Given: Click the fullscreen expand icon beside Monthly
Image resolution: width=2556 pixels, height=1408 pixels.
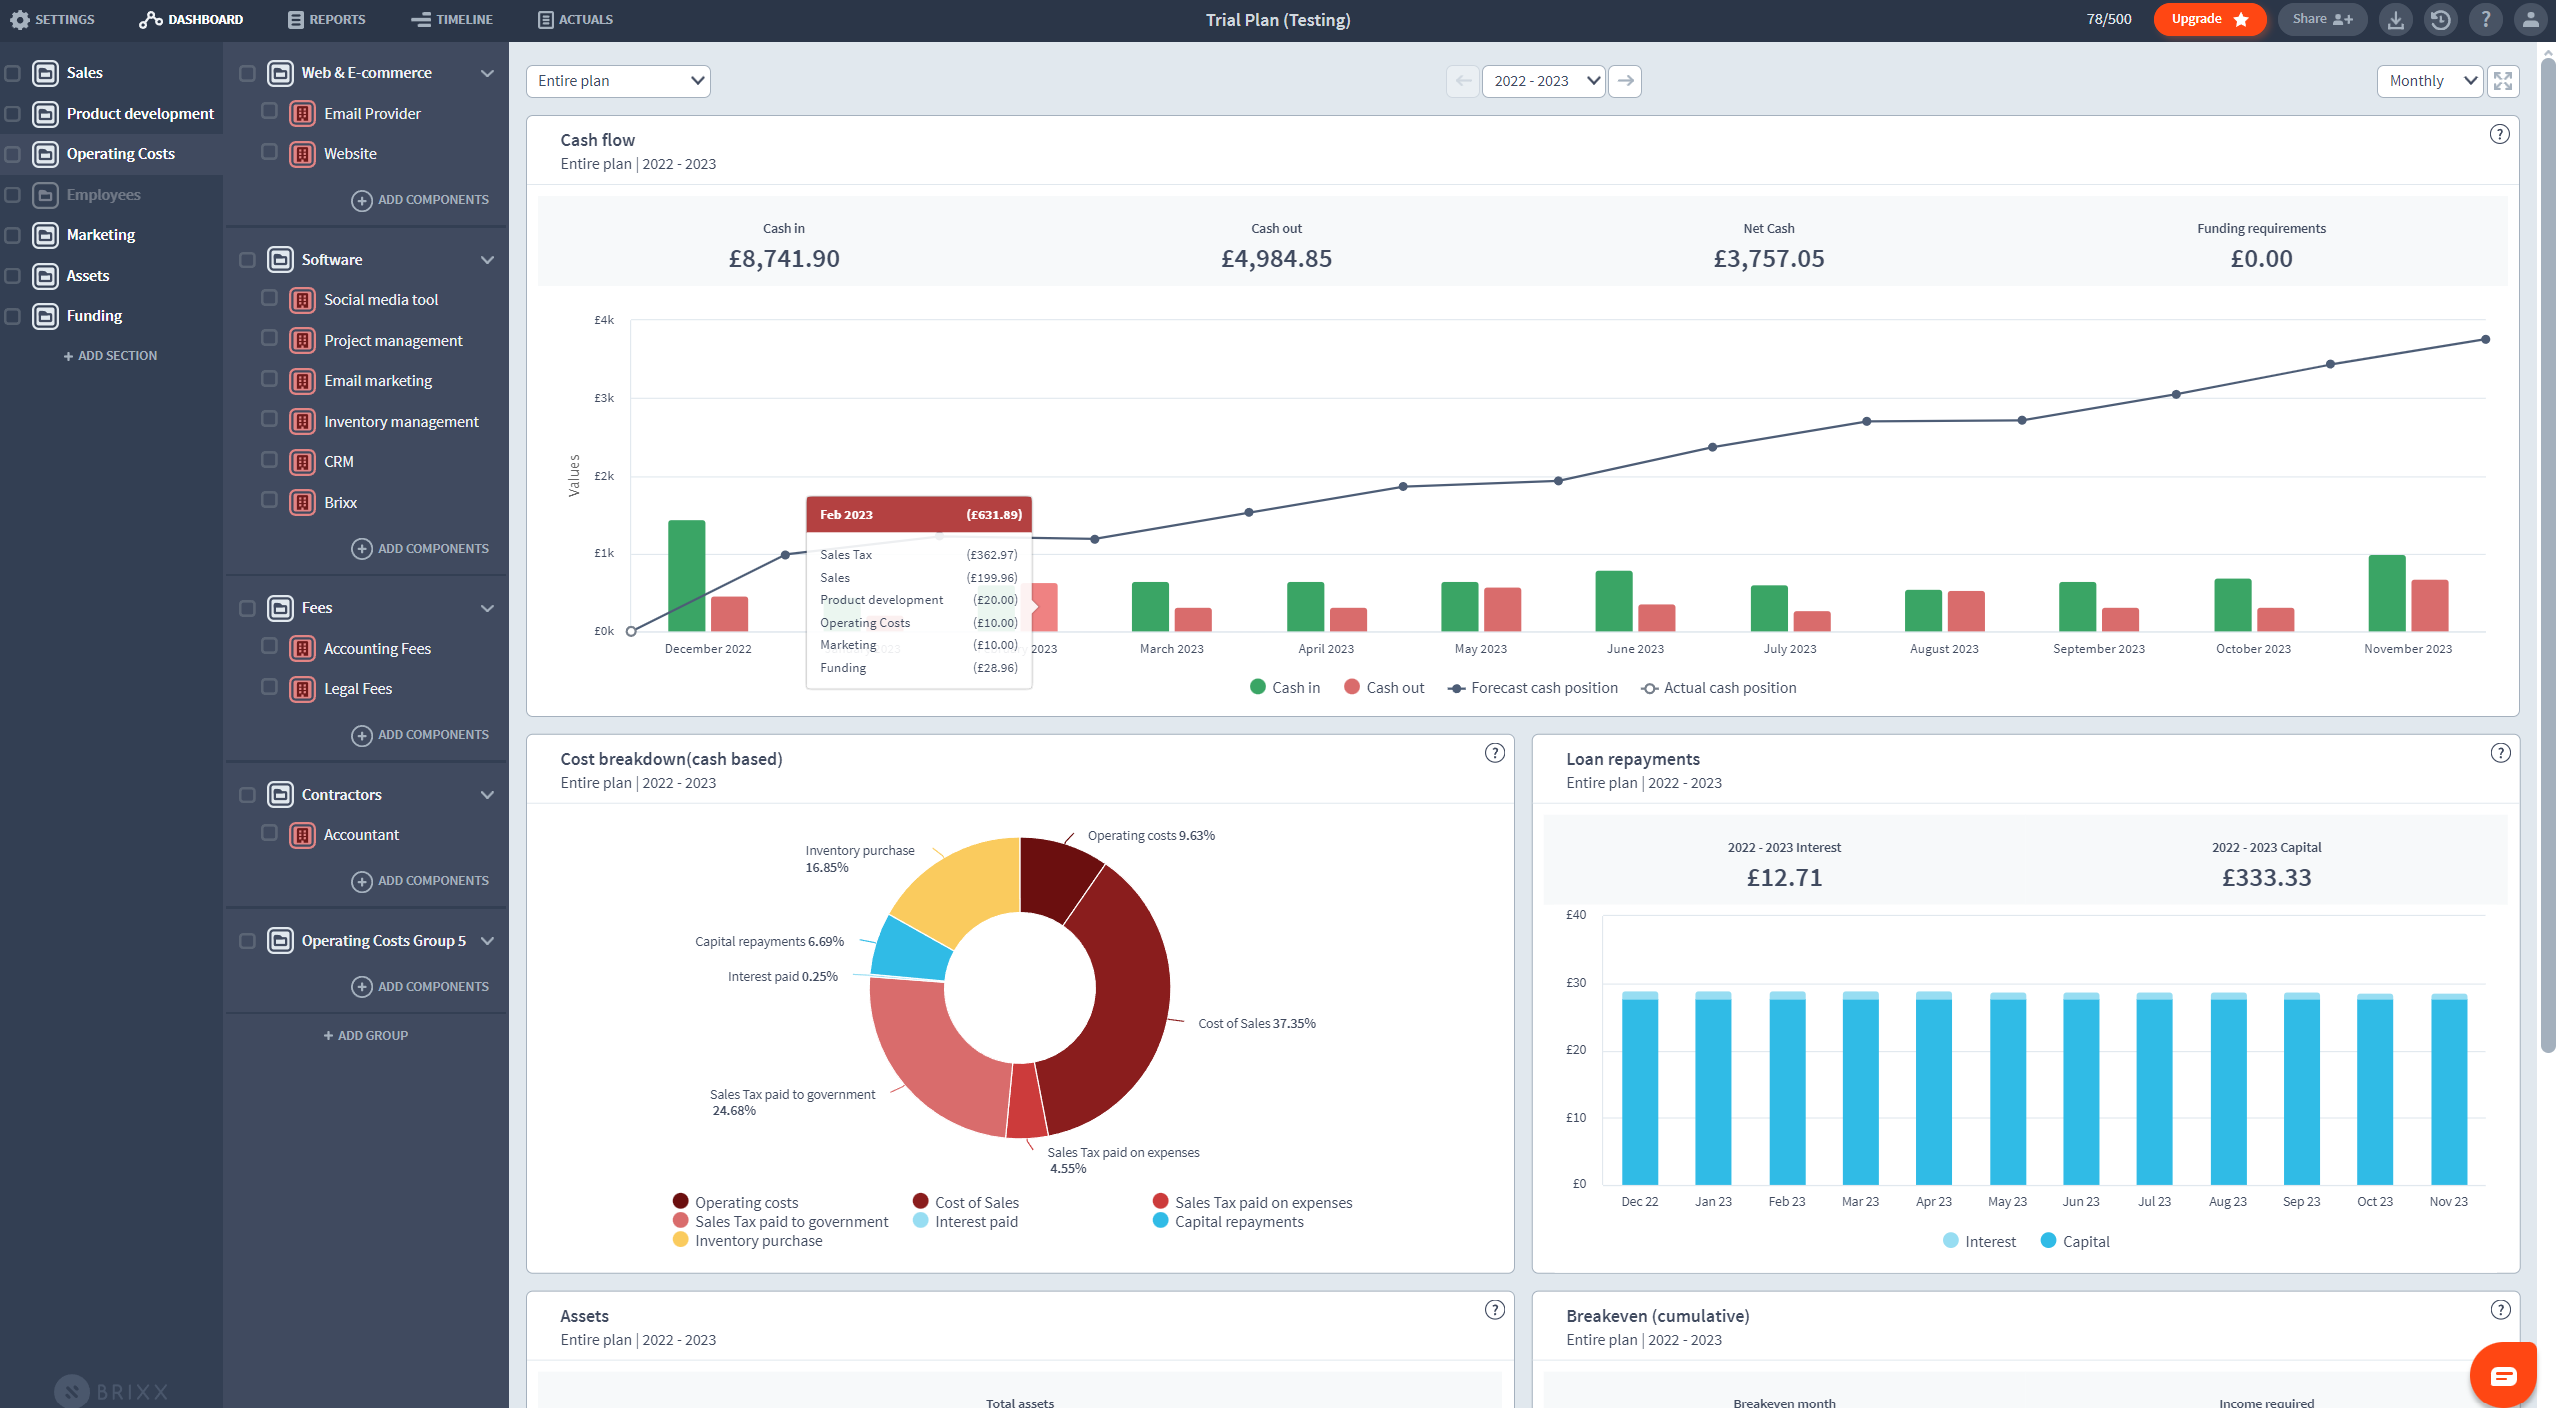Looking at the screenshot, I should click(x=2503, y=81).
